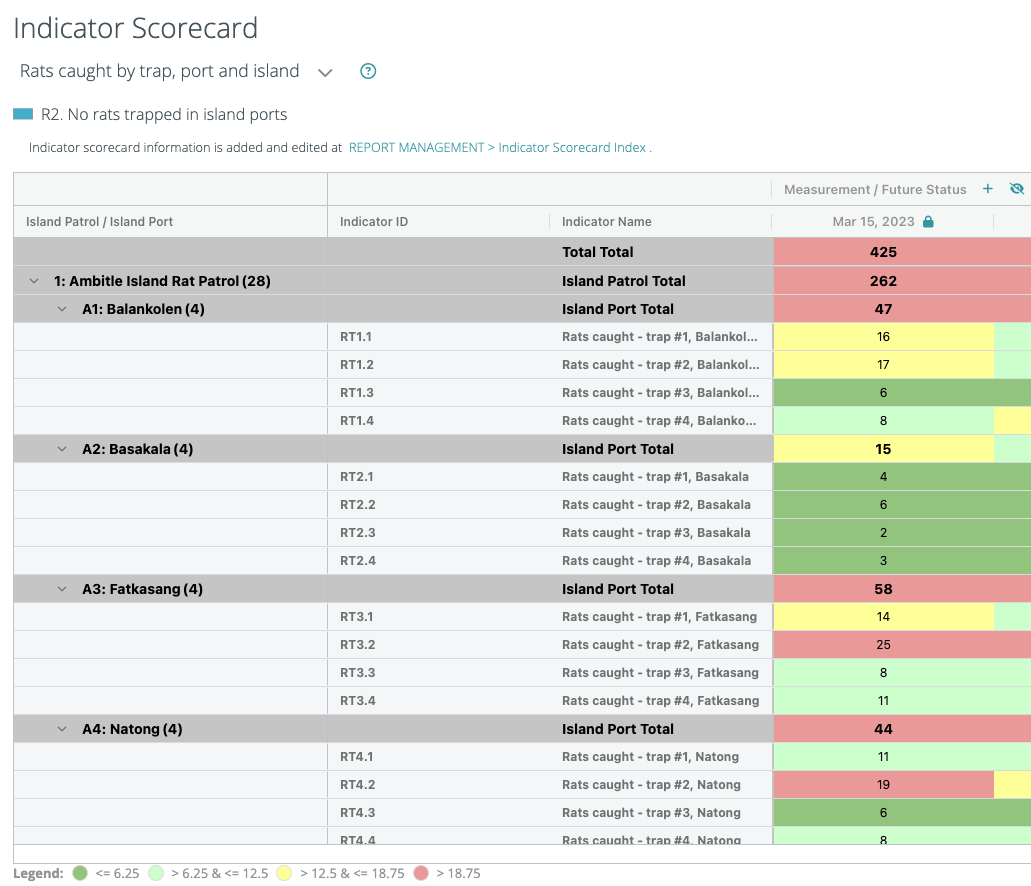Click the green "<= 6.25" legend dot

[81, 873]
